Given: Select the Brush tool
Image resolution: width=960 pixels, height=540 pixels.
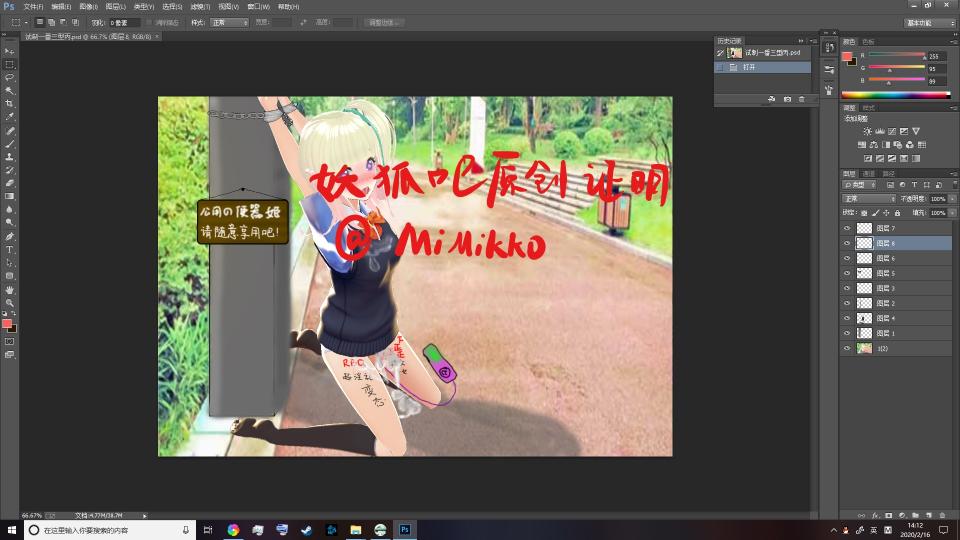Looking at the screenshot, I should click(9, 144).
